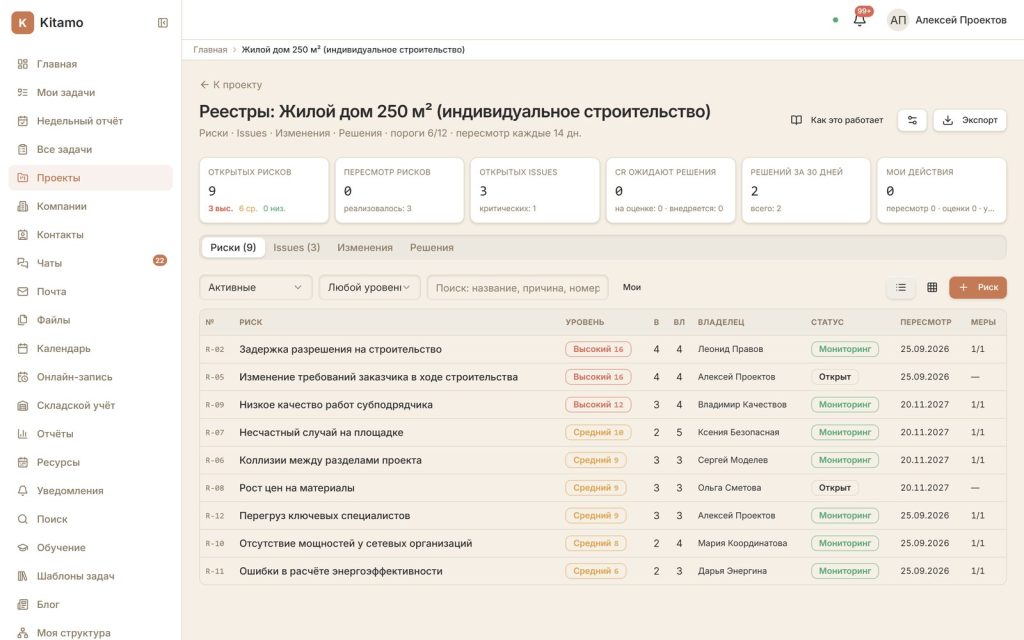Click the risk search input field
The image size is (1024, 640).
[518, 287]
